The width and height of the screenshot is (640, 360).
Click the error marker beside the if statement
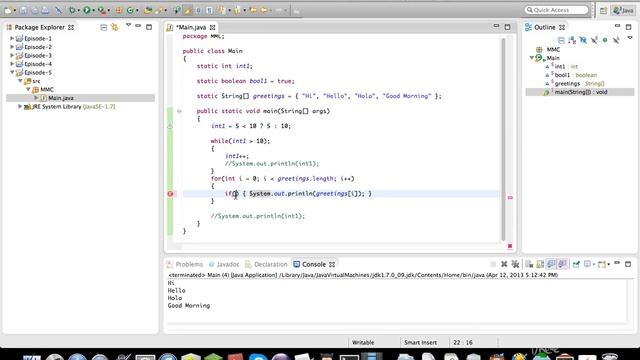170,194
